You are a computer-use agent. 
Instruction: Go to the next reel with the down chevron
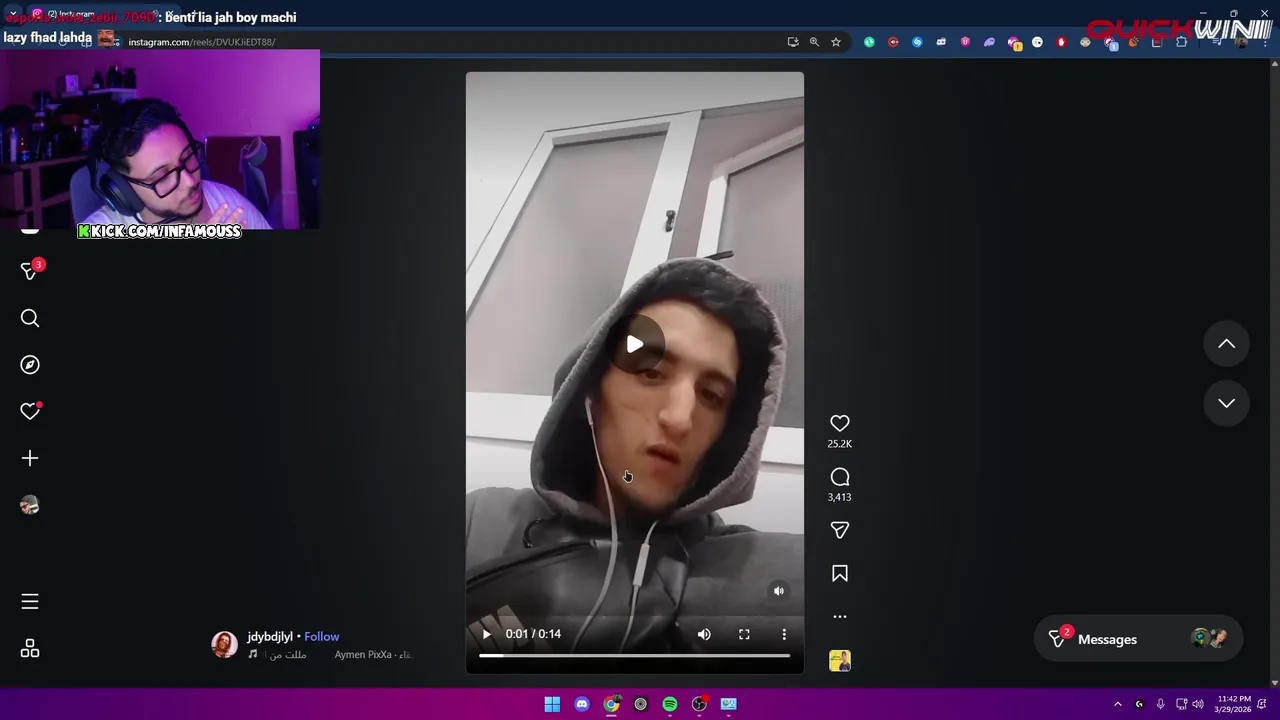pos(1227,403)
